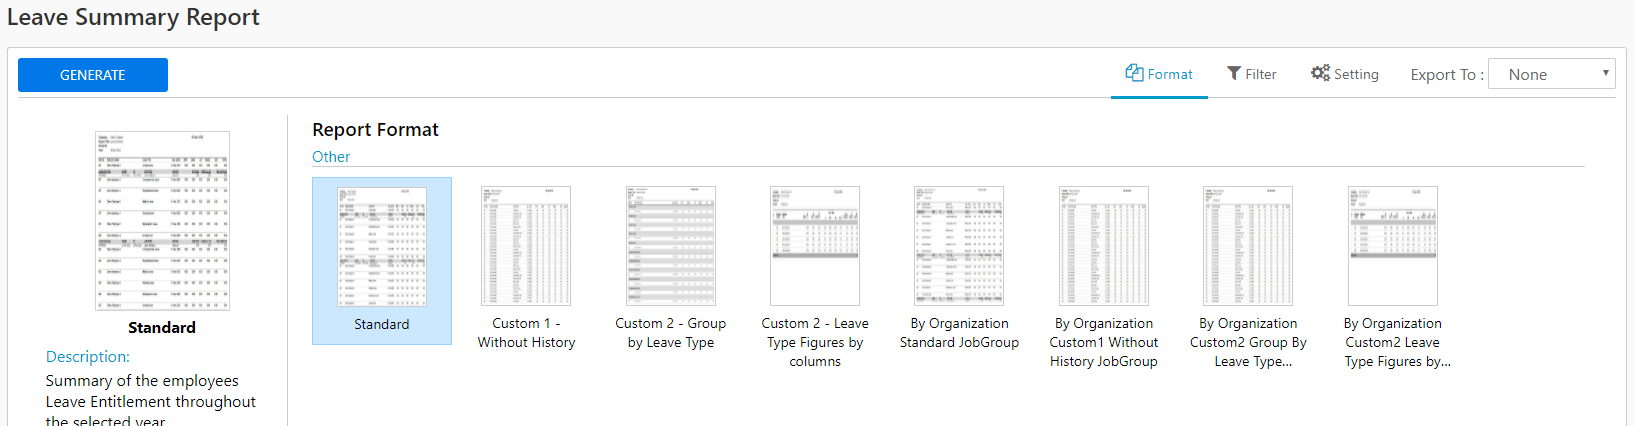Click the 'Export To :' label

click(1447, 74)
